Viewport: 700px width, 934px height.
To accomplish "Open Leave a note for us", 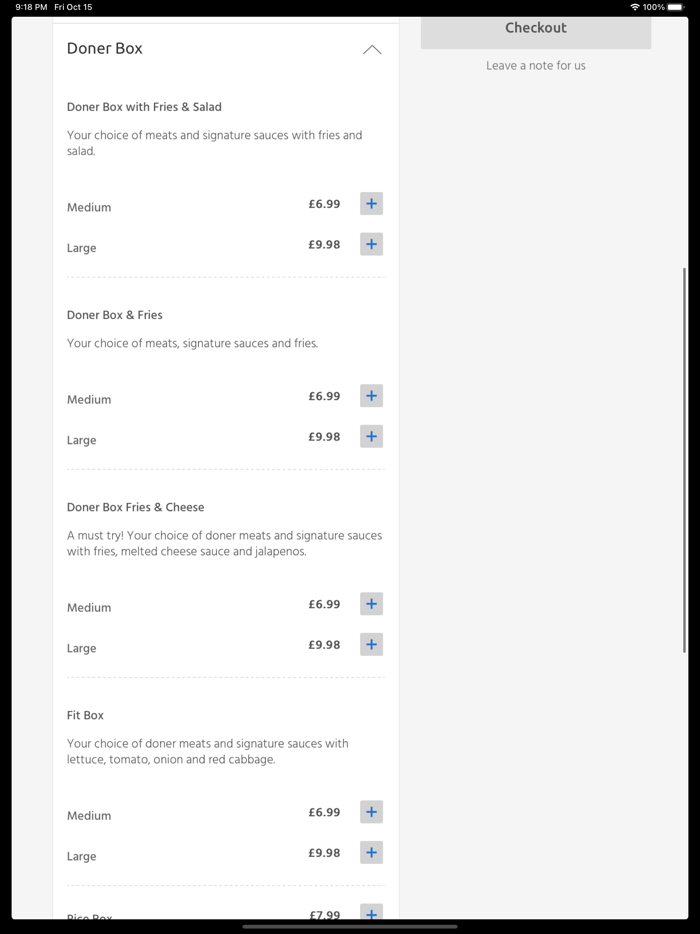I will click(536, 66).
